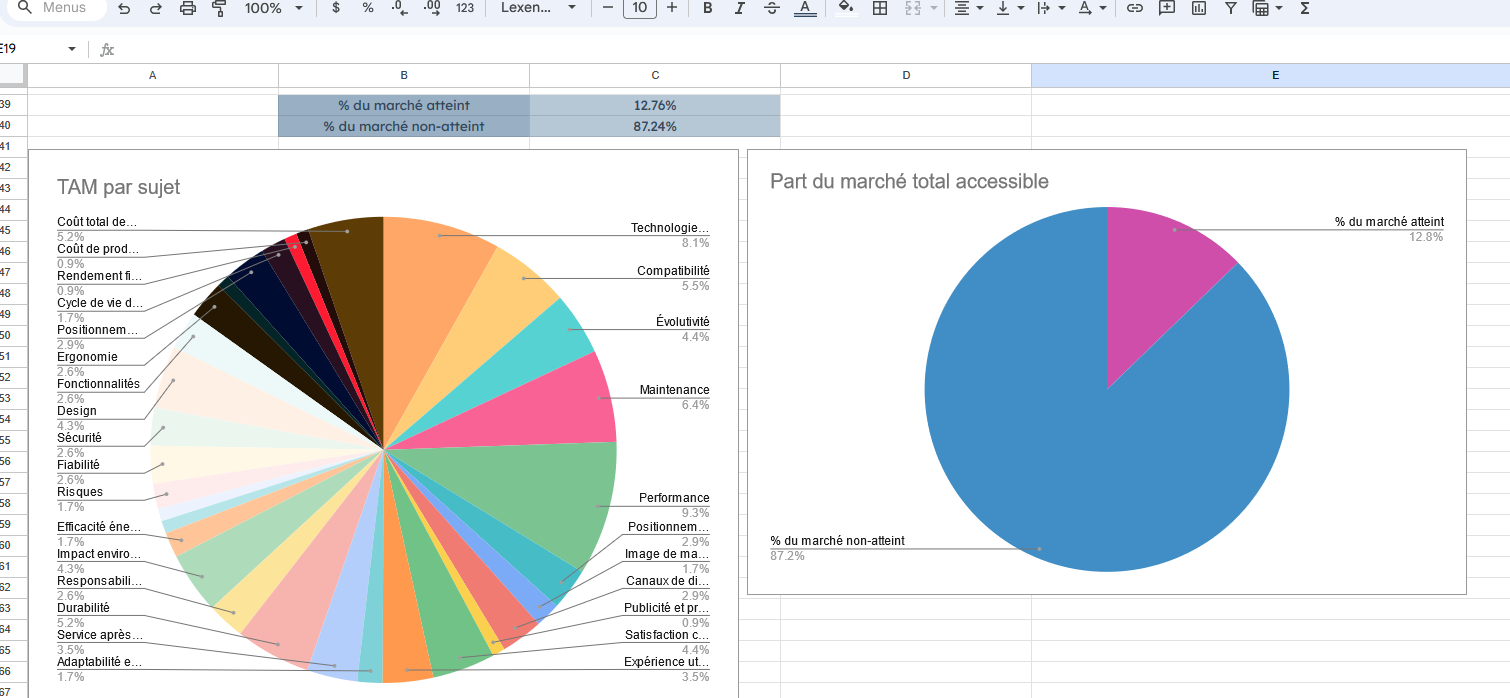This screenshot has width=1510, height=698.
Task: Open the 100% zoom dropdown
Action: [273, 8]
